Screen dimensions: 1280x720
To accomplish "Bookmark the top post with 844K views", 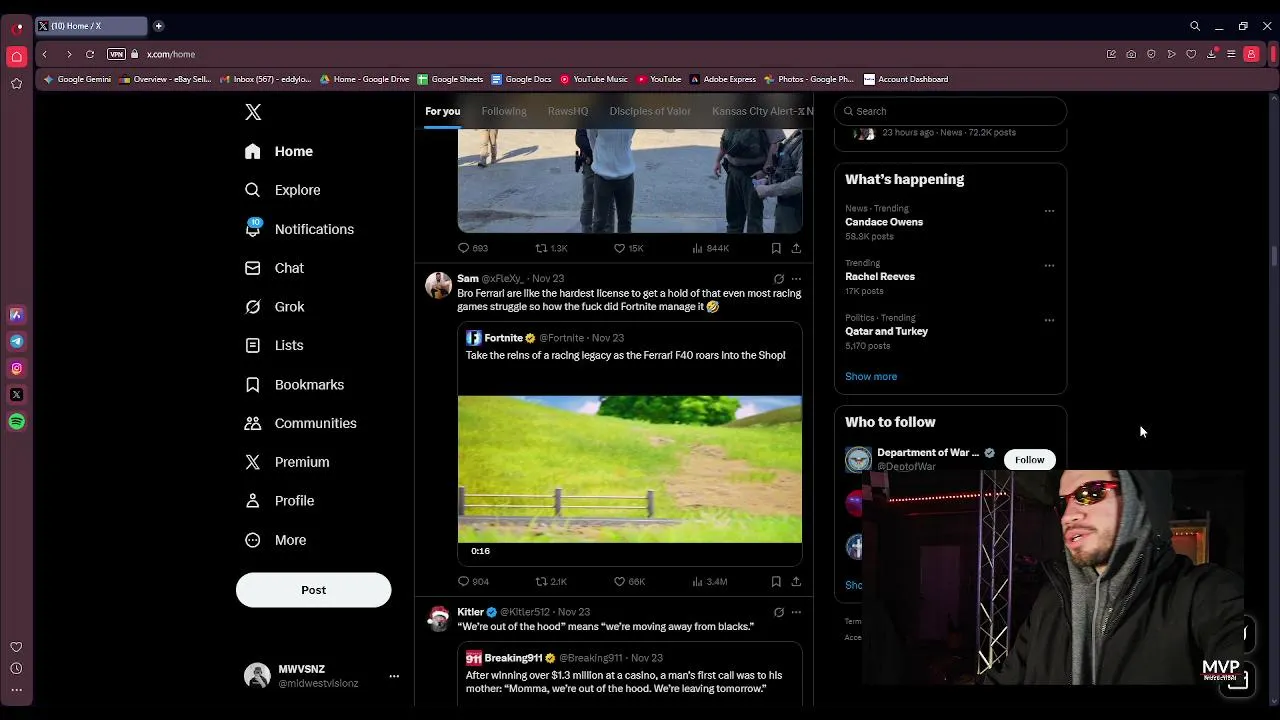I will (776, 248).
